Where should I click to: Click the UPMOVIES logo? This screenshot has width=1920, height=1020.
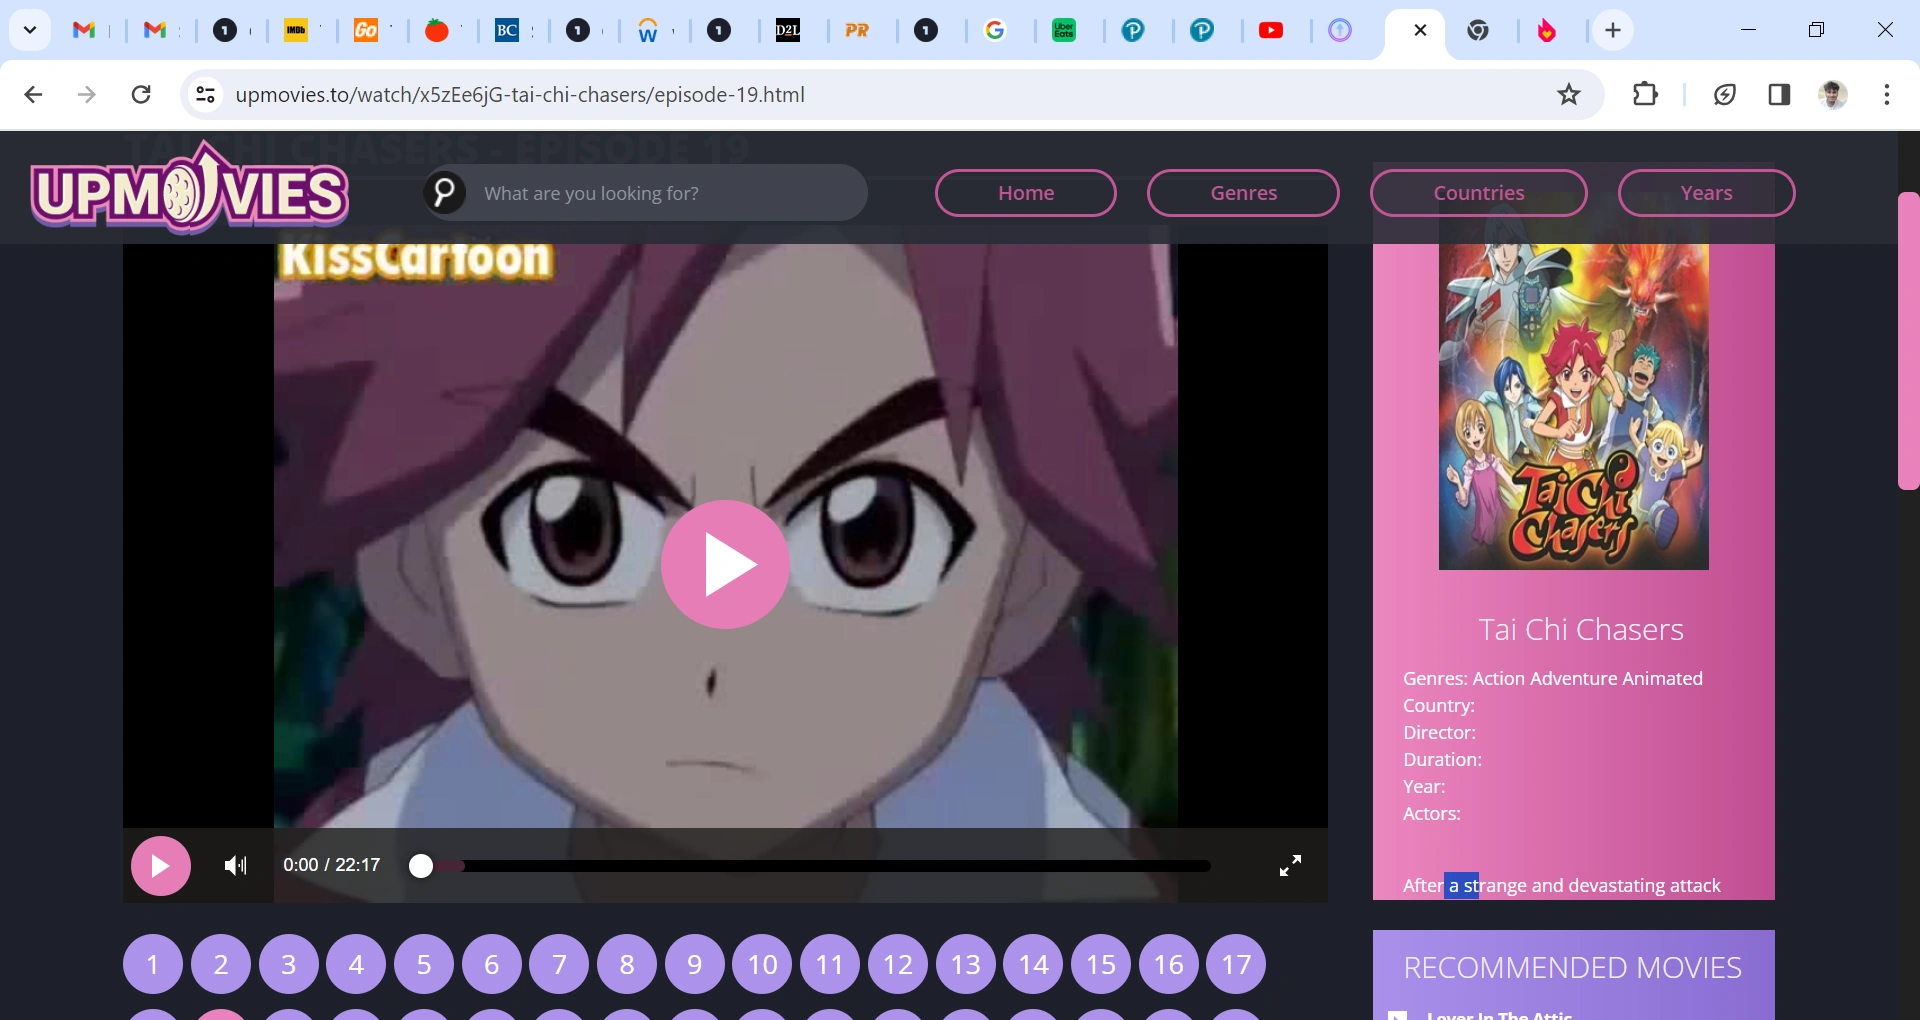(x=189, y=187)
